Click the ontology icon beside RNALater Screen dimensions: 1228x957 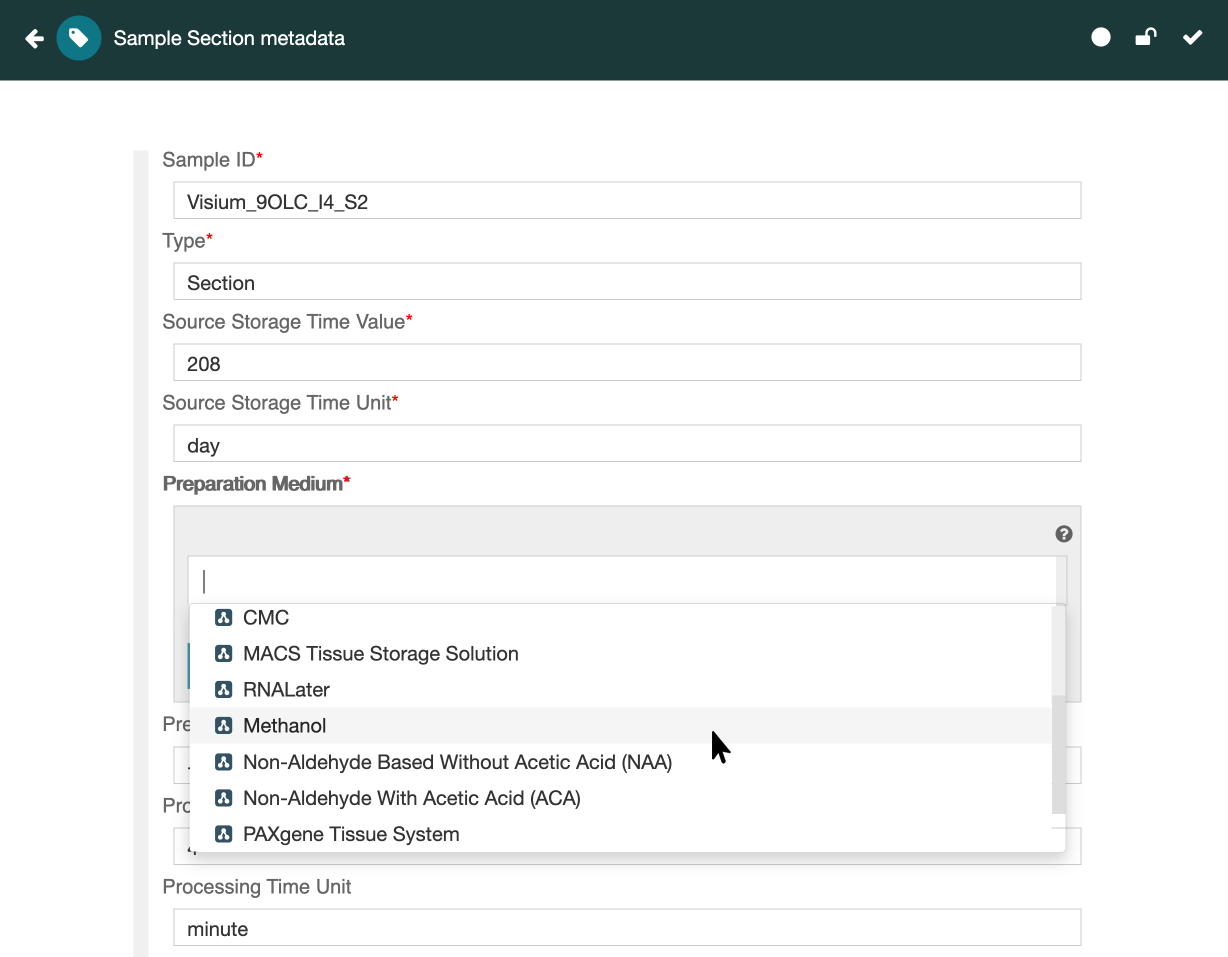[224, 690]
